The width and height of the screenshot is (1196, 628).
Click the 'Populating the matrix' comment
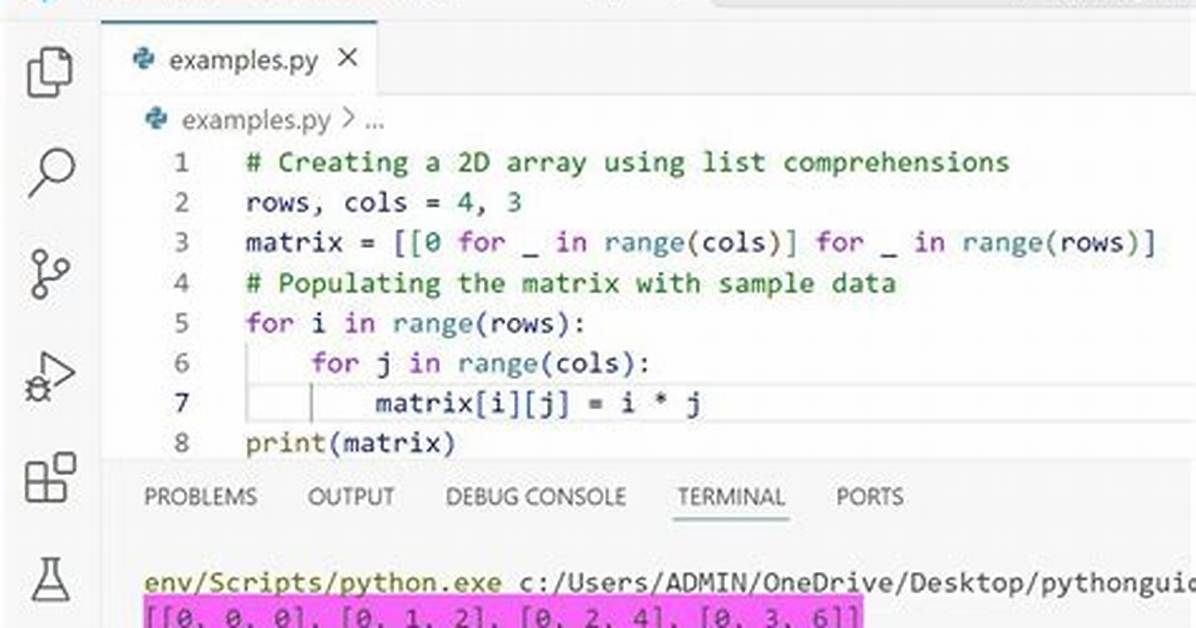tap(571, 284)
